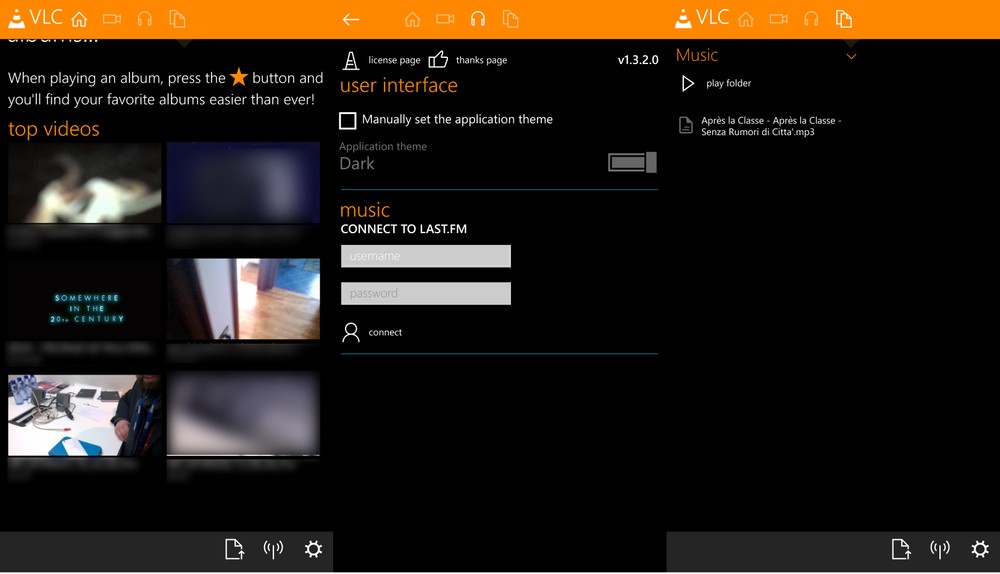Open file icon in the left bottom bar
1000x574 pixels.
235,549
